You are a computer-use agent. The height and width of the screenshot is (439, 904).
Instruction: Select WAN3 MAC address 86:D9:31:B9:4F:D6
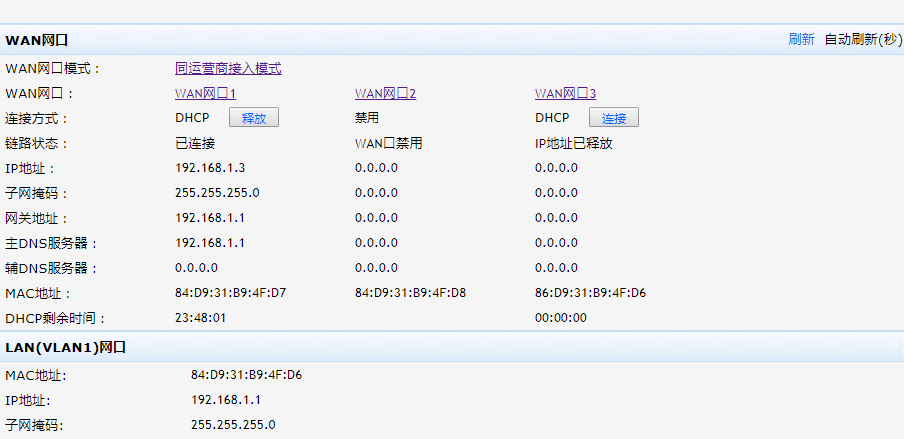tap(590, 293)
